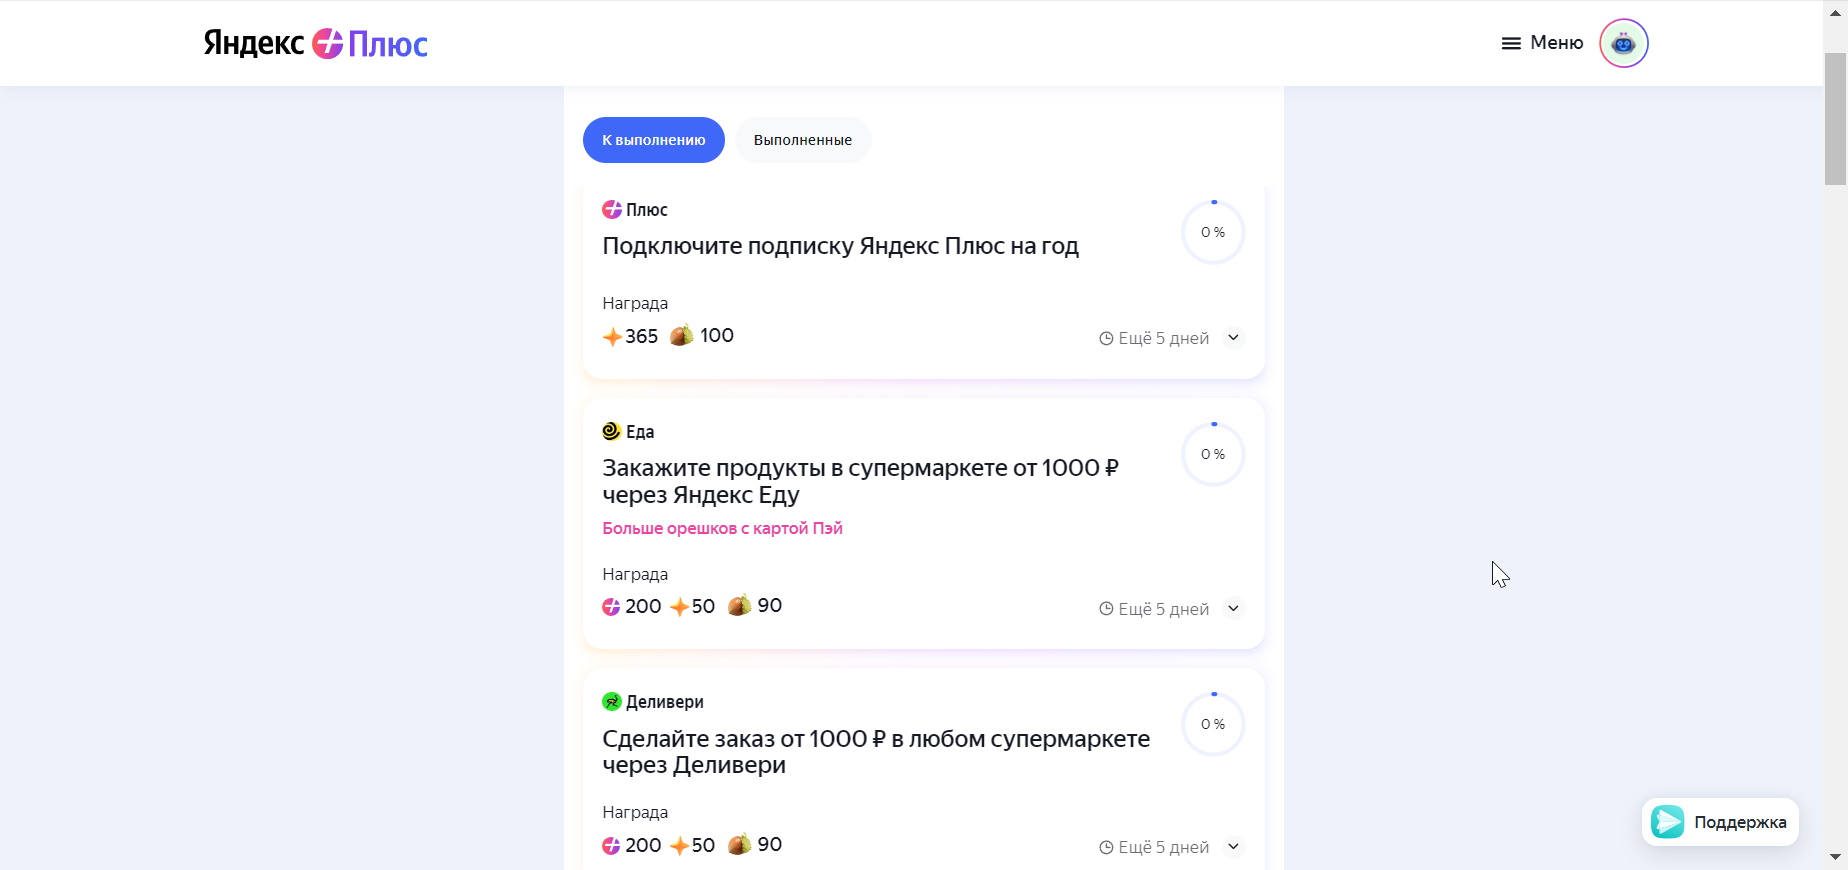Click the Деливери service icon

611,701
